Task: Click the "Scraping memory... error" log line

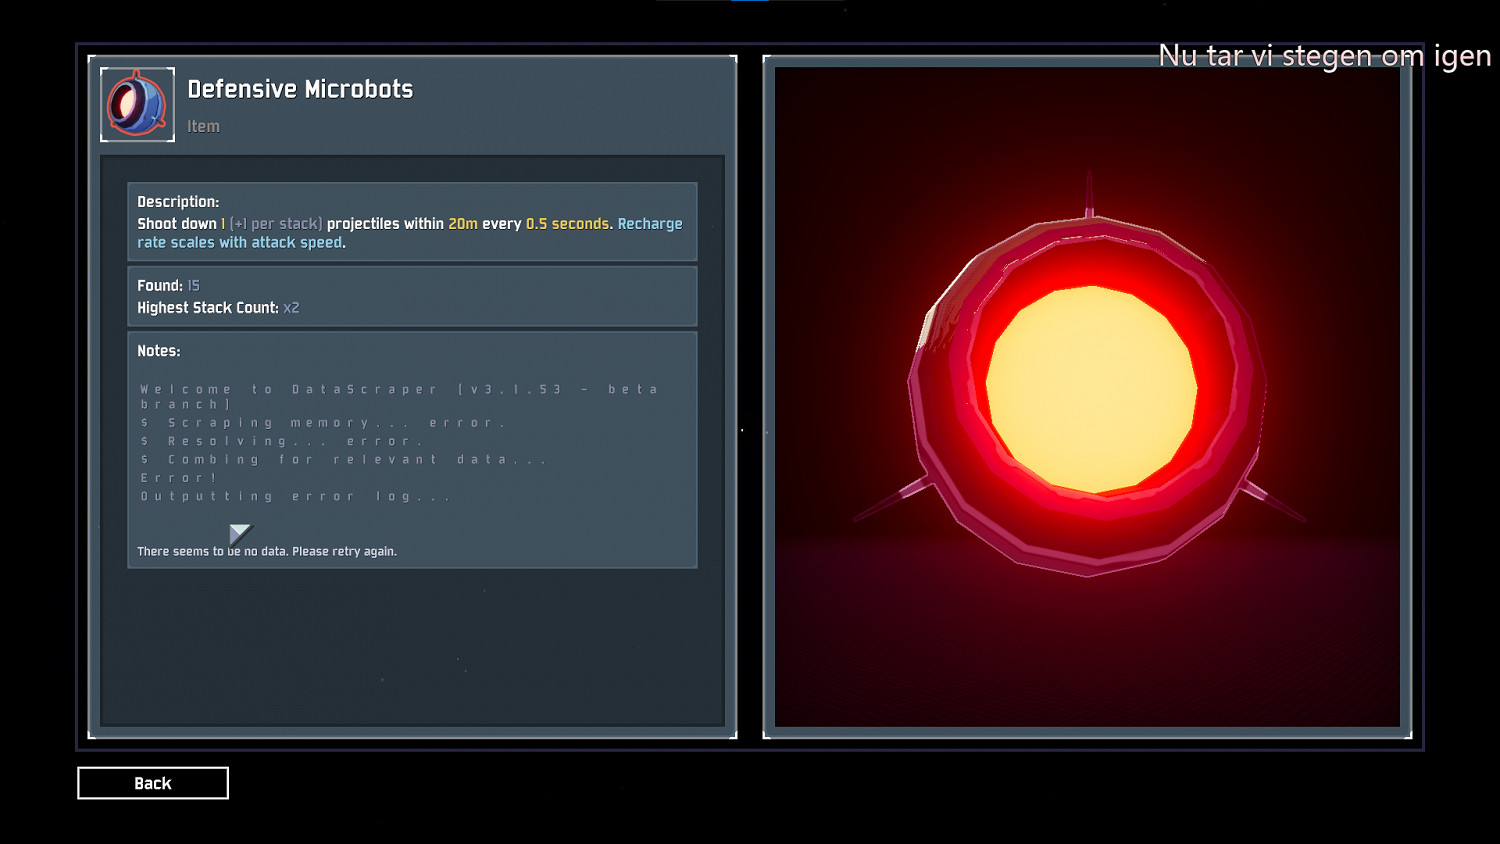Action: click(x=323, y=423)
